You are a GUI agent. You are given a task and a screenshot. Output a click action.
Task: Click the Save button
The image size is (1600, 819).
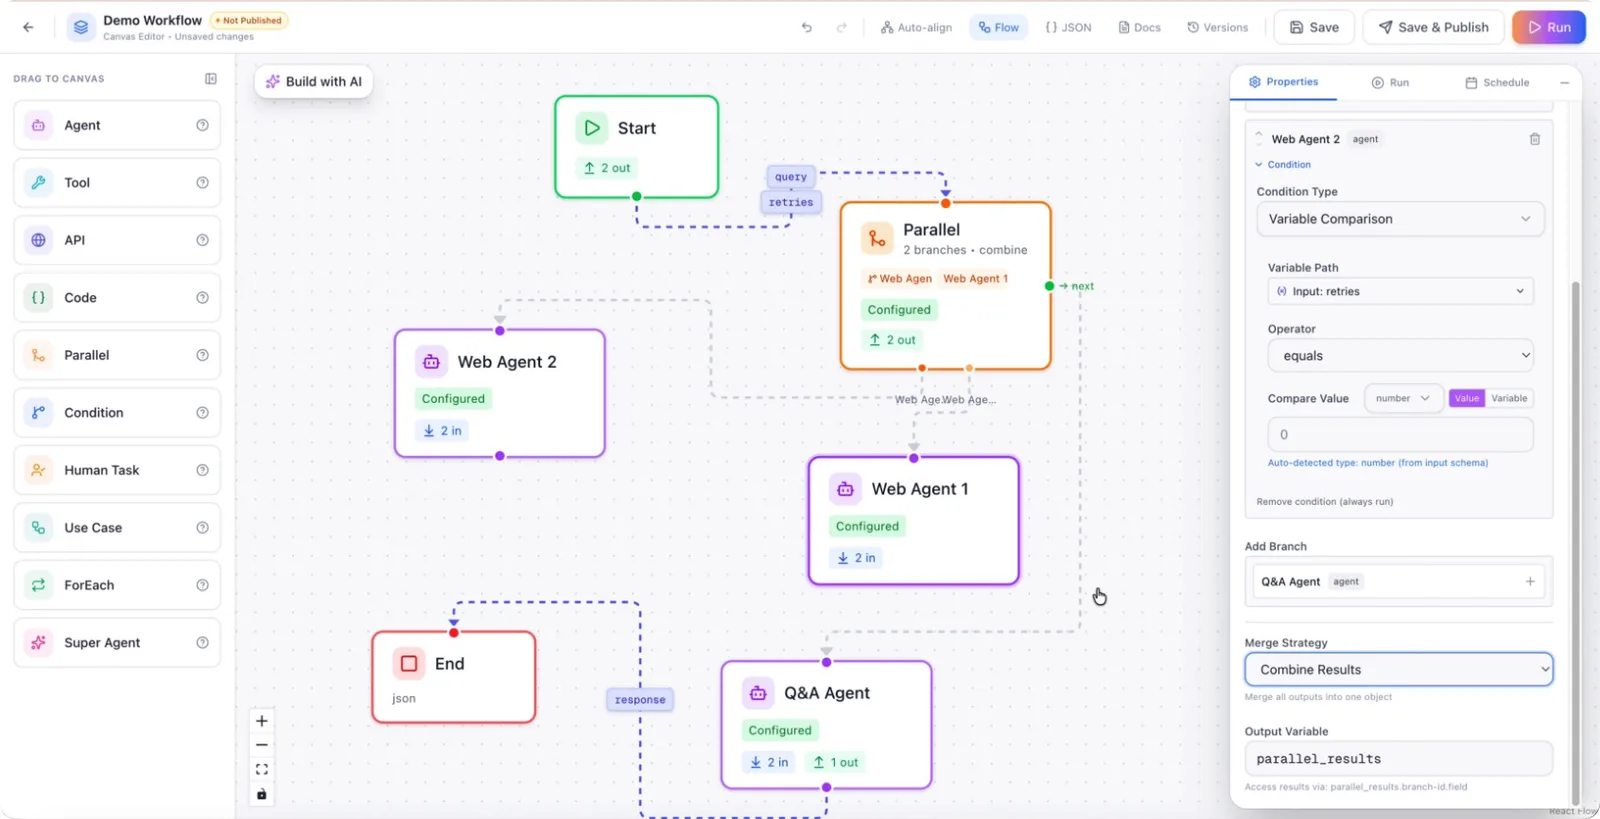[x=1314, y=27]
